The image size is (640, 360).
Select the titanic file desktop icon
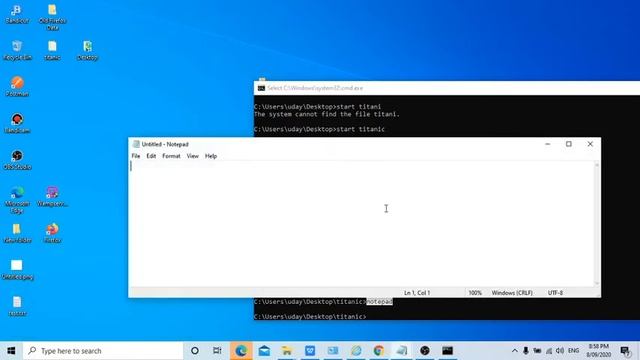(52, 50)
